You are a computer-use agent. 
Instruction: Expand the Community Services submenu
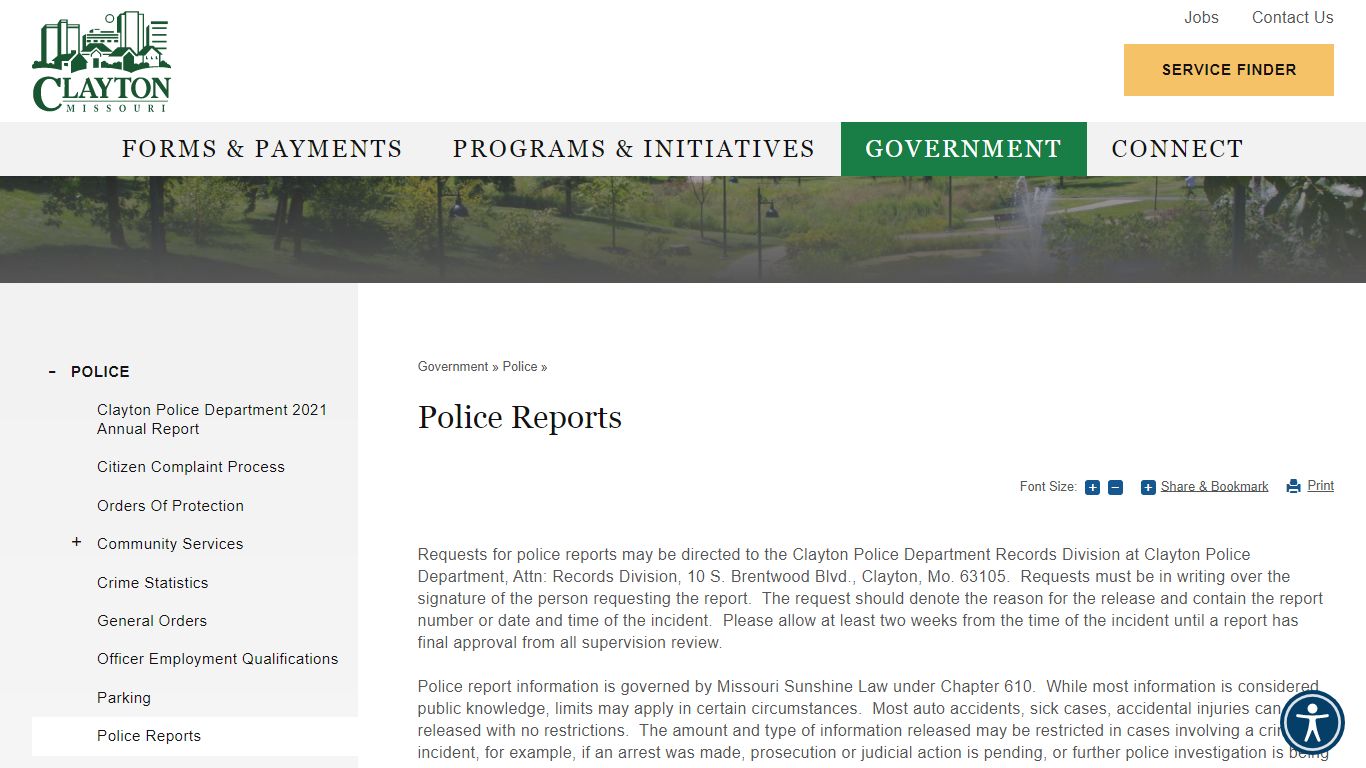[76, 542]
